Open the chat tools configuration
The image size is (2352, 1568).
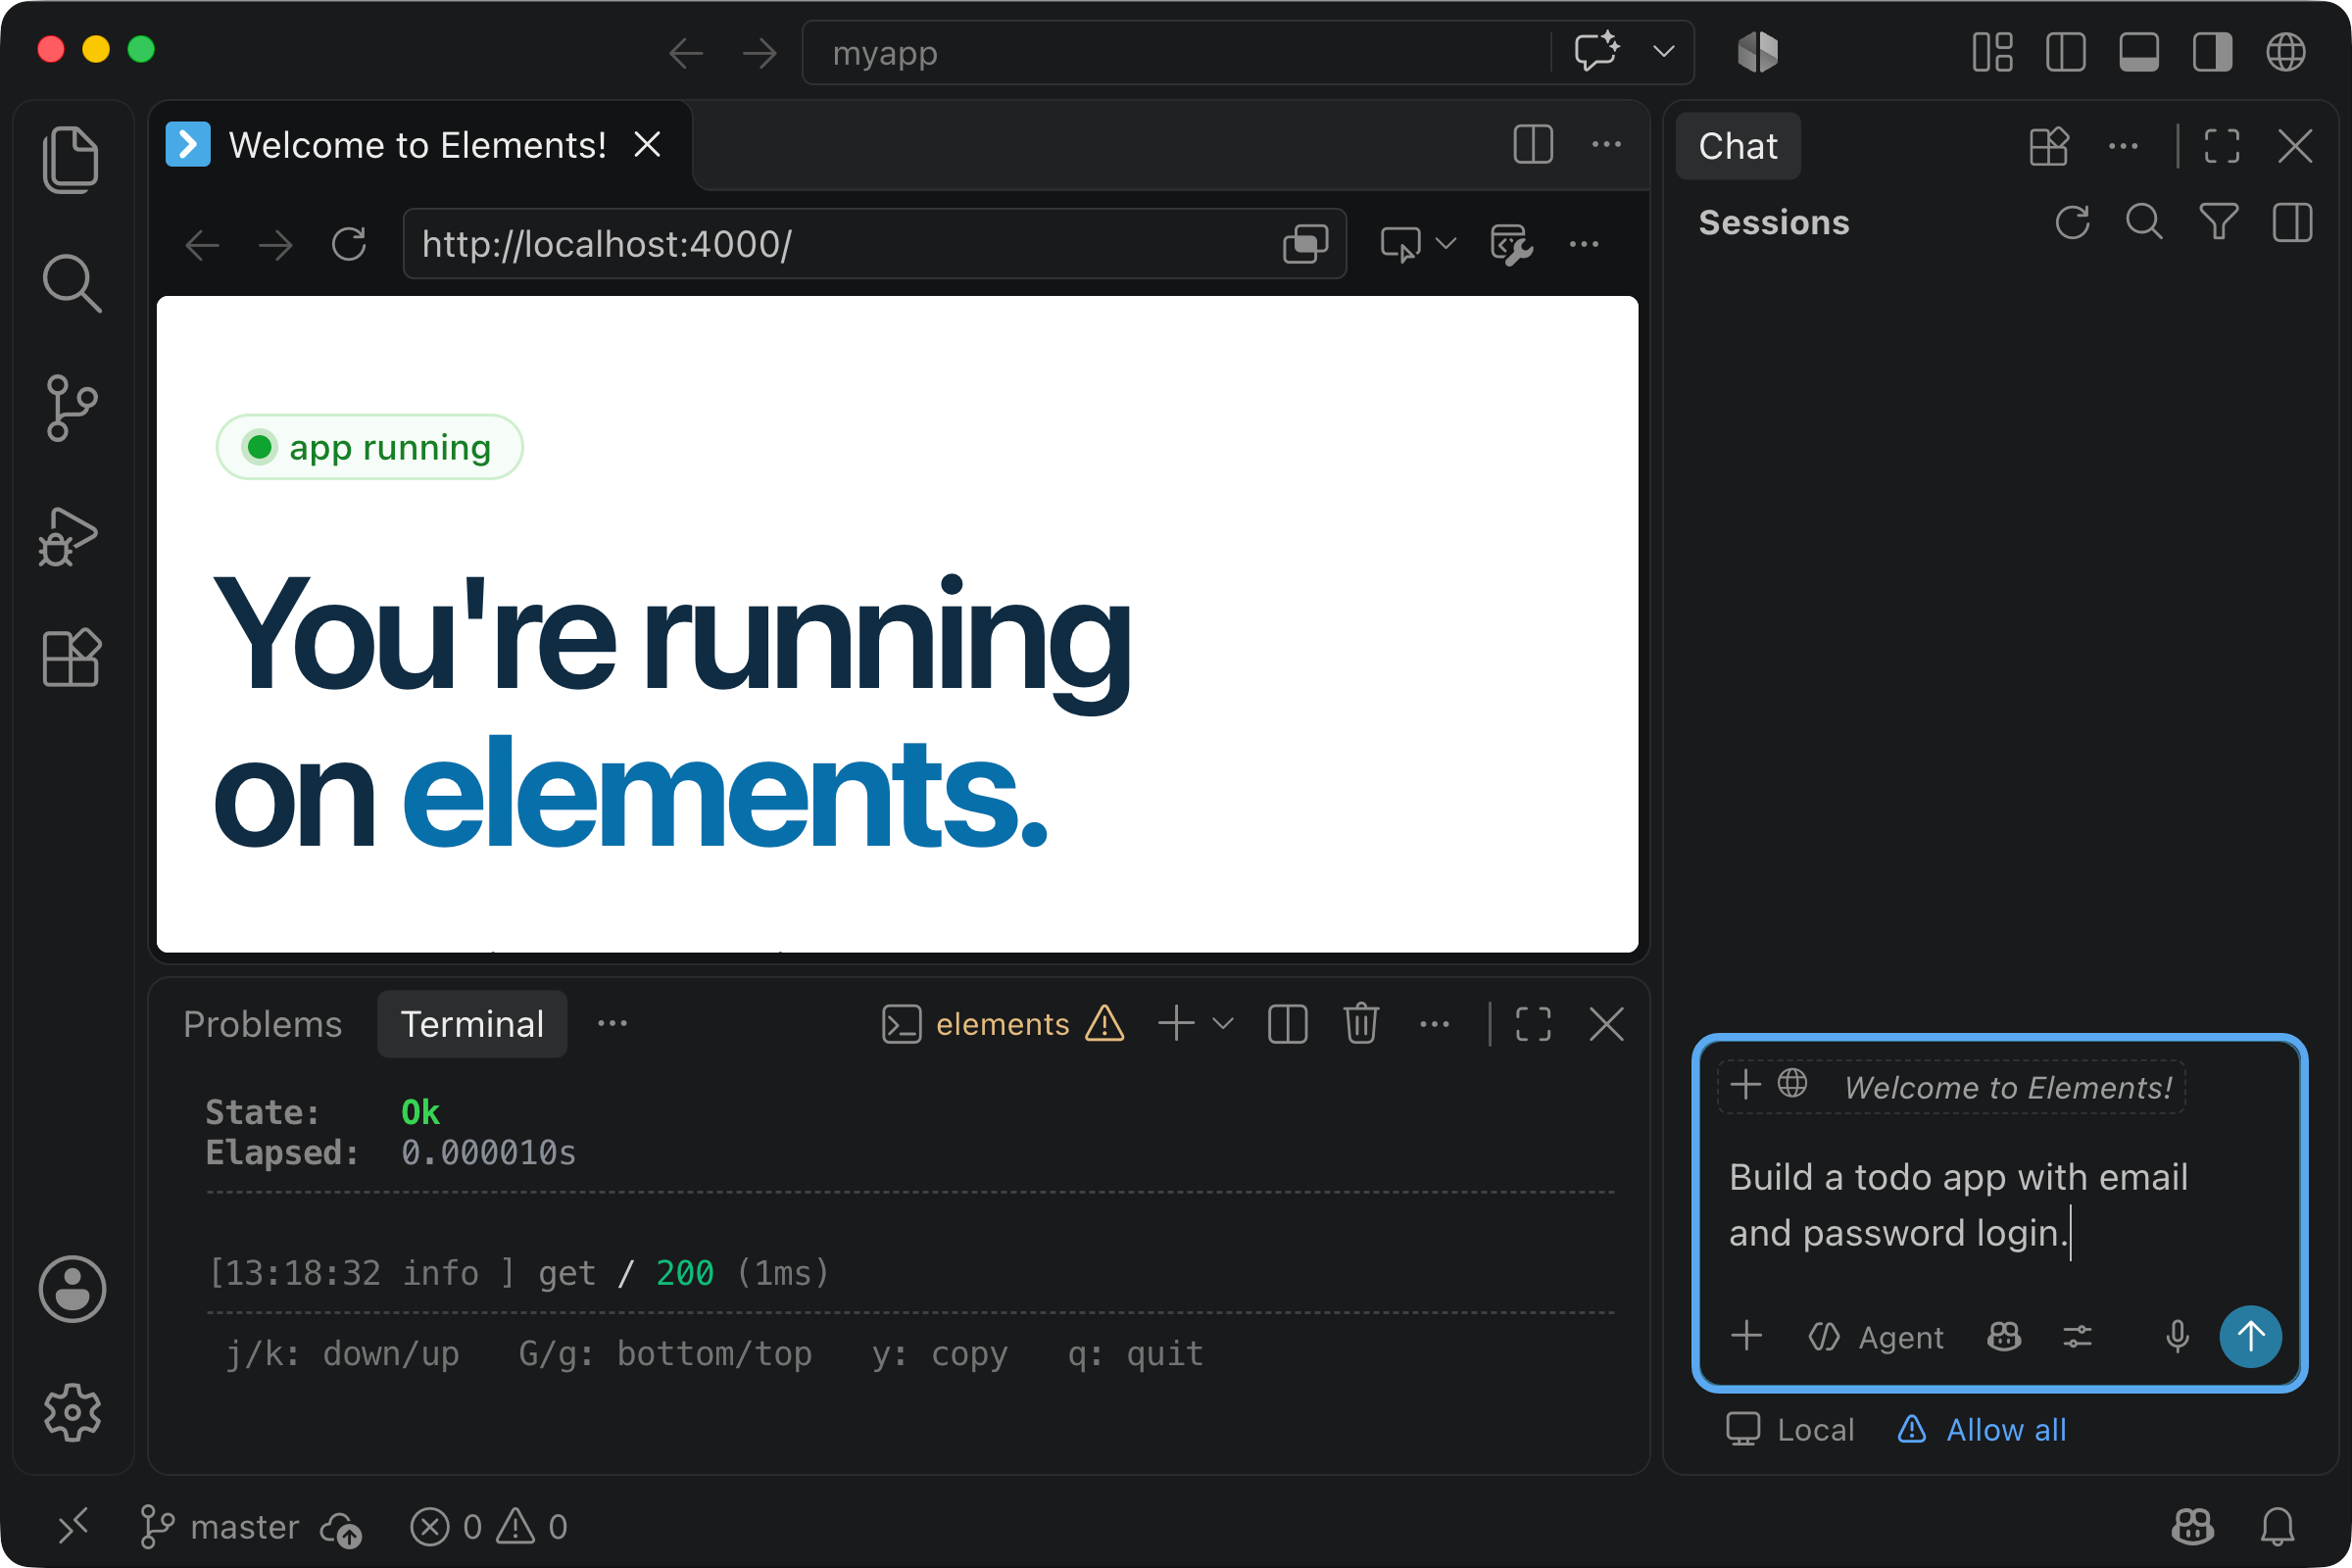click(x=2078, y=1337)
